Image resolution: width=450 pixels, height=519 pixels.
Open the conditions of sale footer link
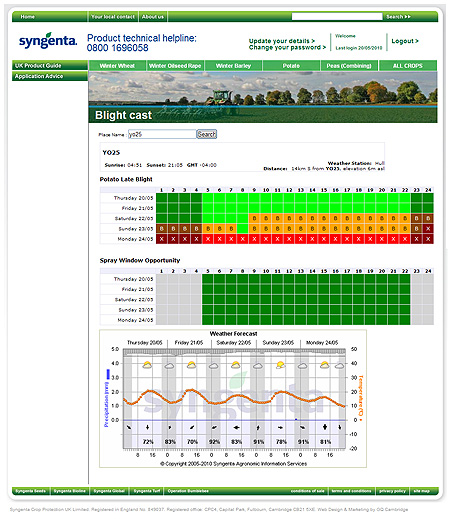point(307,491)
